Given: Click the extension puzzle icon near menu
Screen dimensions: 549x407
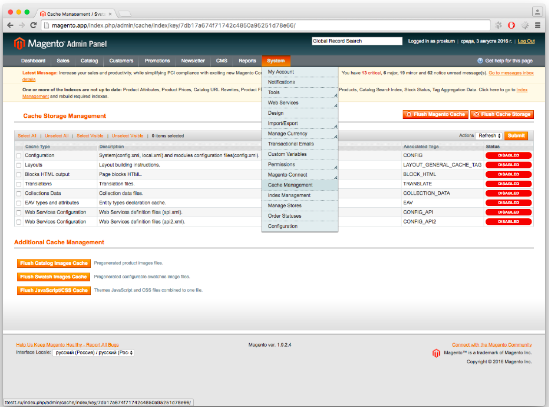Looking at the screenshot, I should tap(525, 25).
